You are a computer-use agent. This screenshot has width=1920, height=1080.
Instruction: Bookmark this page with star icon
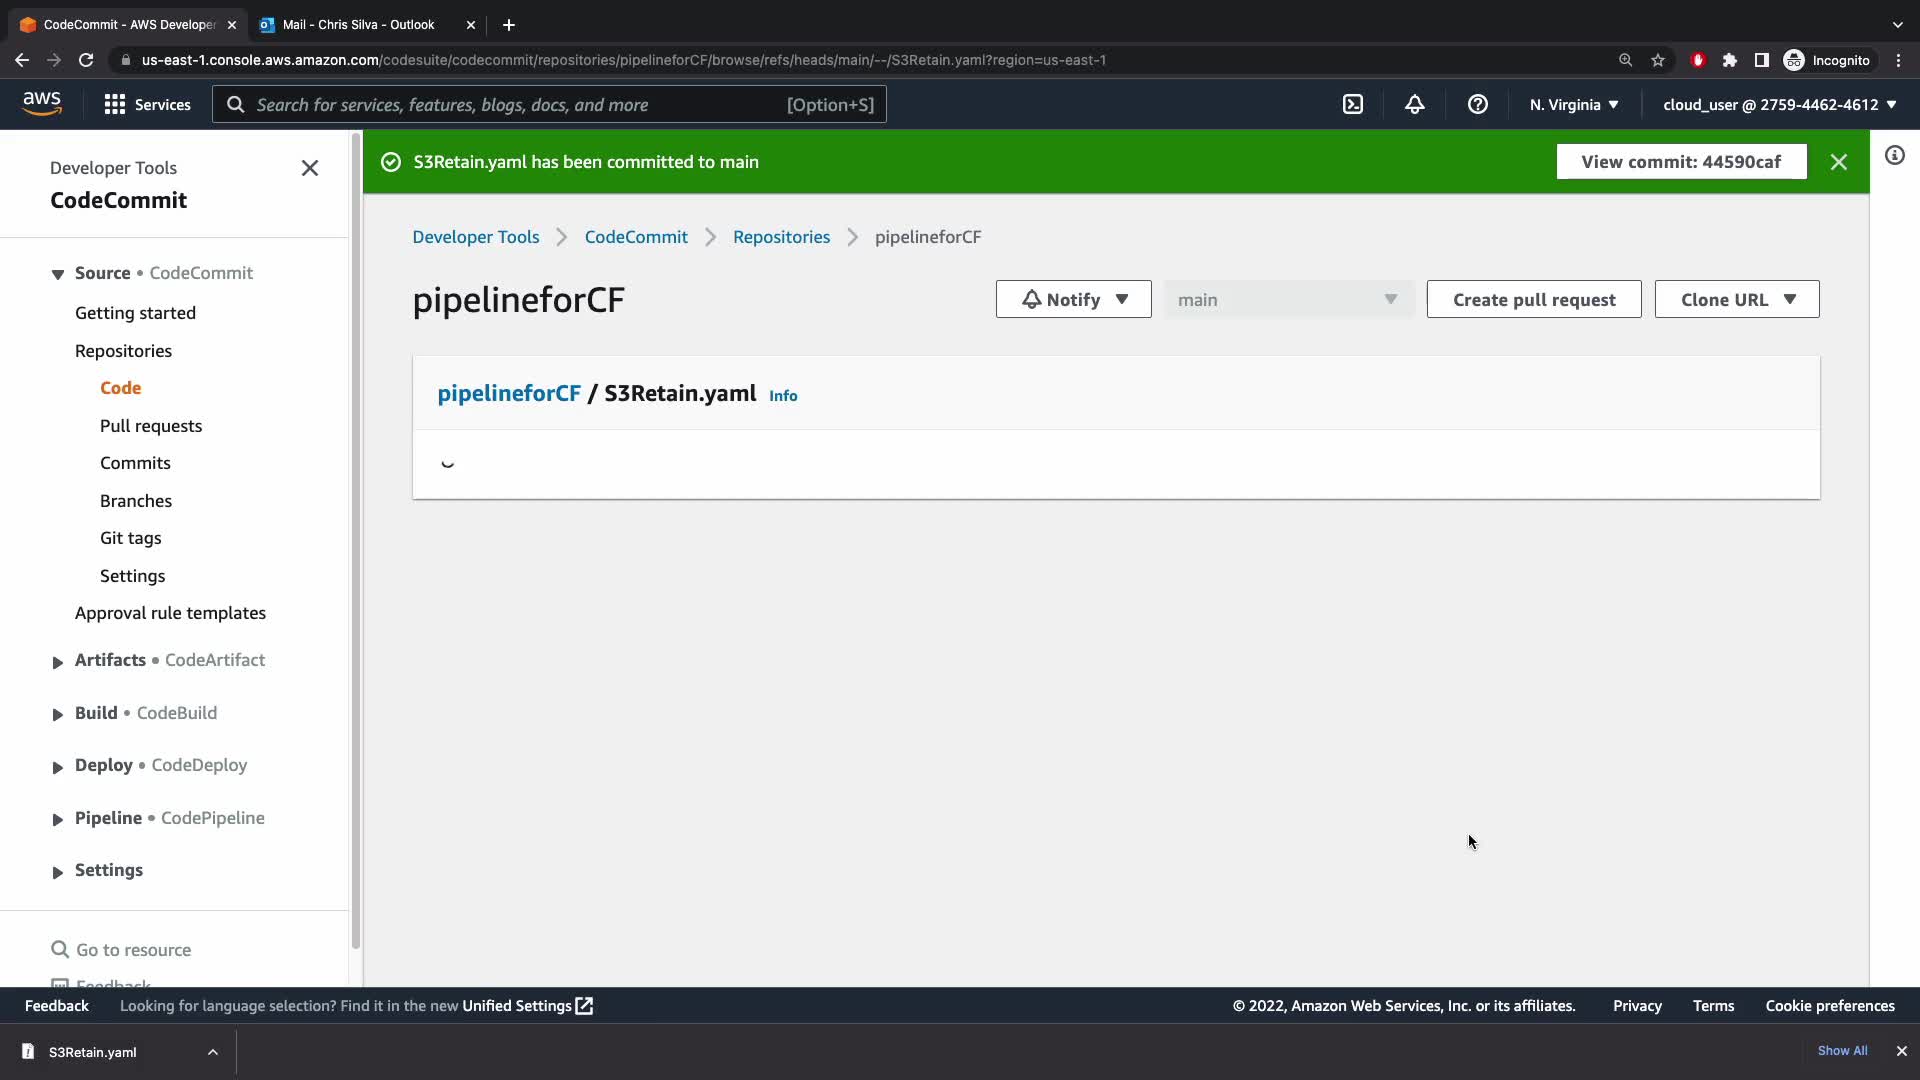coord(1658,60)
